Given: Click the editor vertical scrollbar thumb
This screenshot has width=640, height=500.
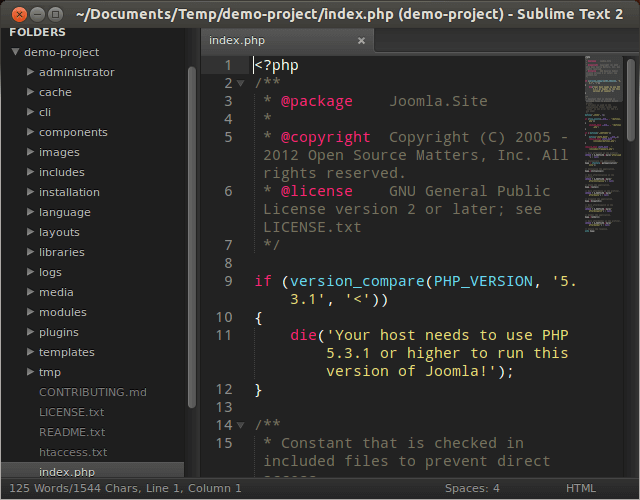Looking at the screenshot, I should pyautogui.click(x=631, y=100).
